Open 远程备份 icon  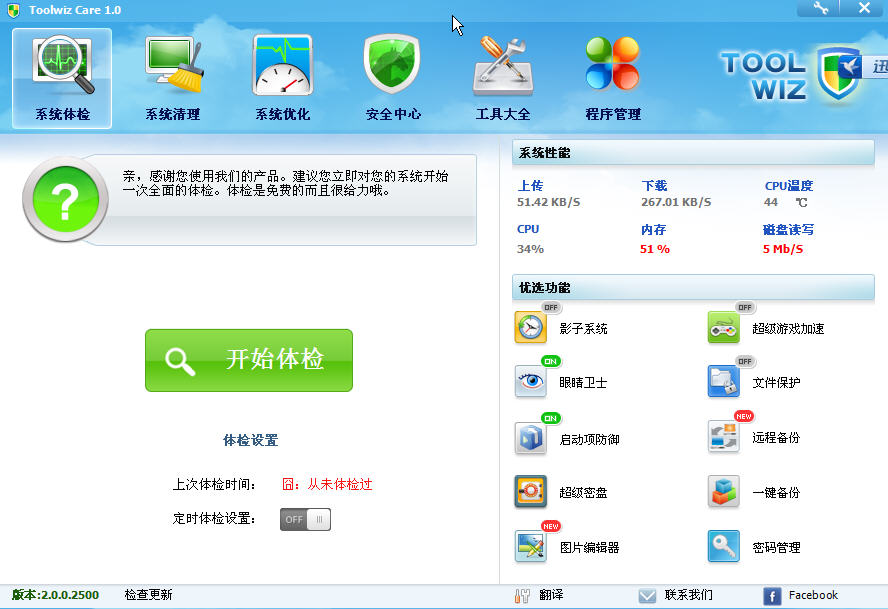click(724, 436)
